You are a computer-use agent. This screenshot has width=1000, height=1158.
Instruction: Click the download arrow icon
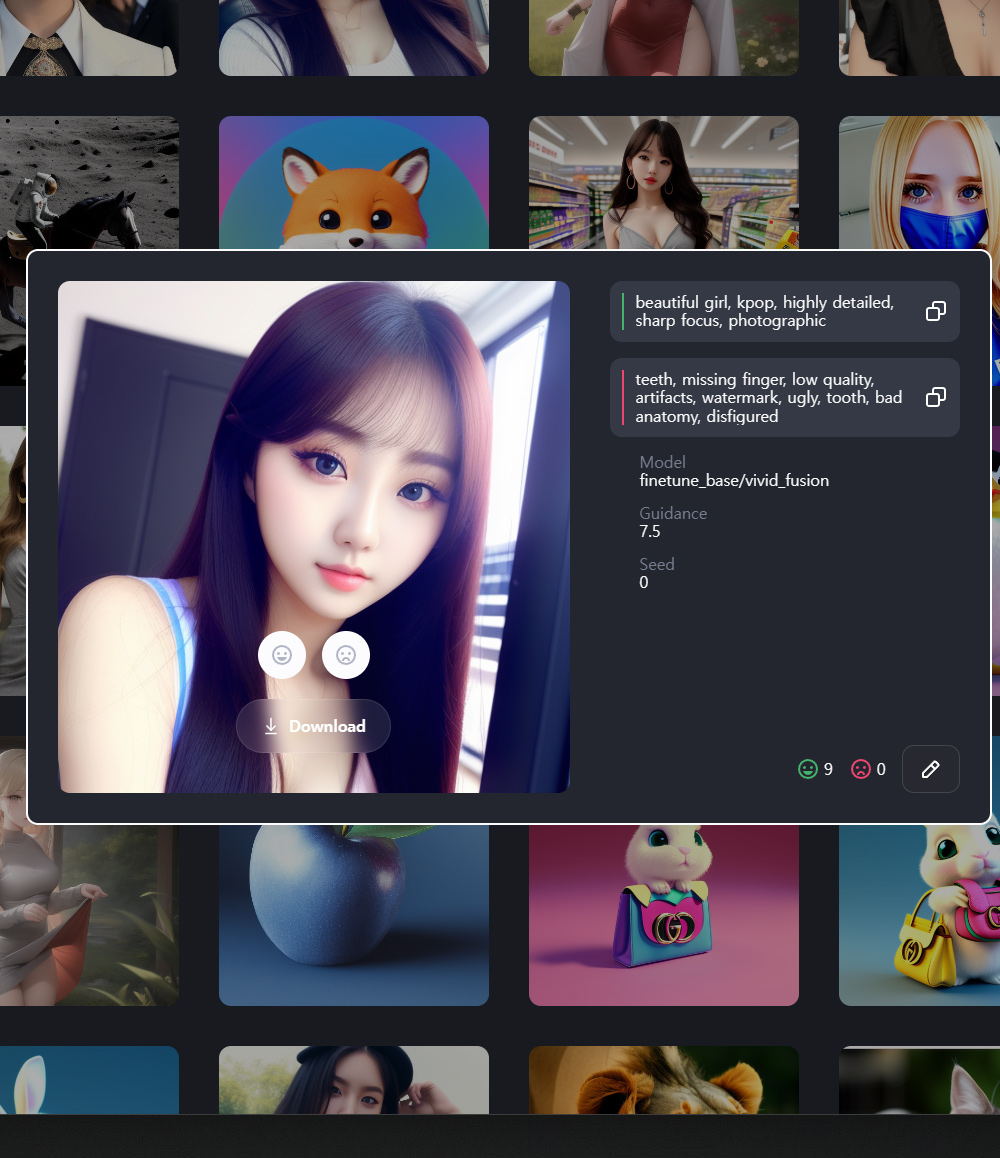(271, 726)
